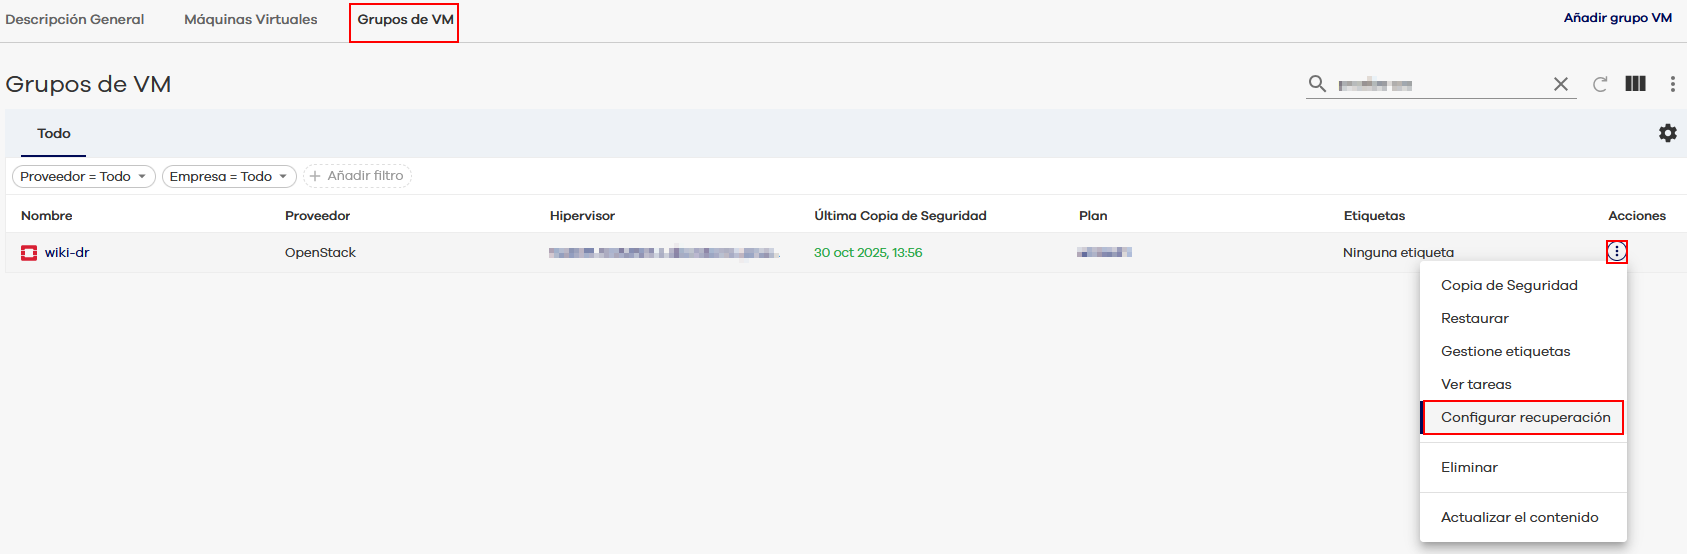The image size is (1687, 554).
Task: Open table settings gear icon
Action: [x=1667, y=133]
